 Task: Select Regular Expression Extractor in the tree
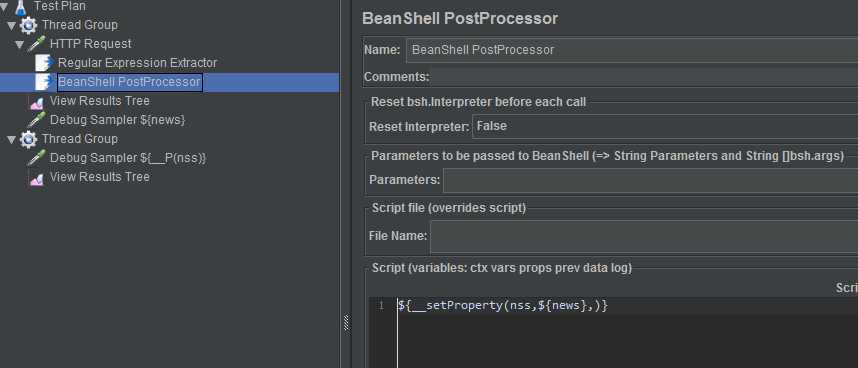(x=137, y=63)
